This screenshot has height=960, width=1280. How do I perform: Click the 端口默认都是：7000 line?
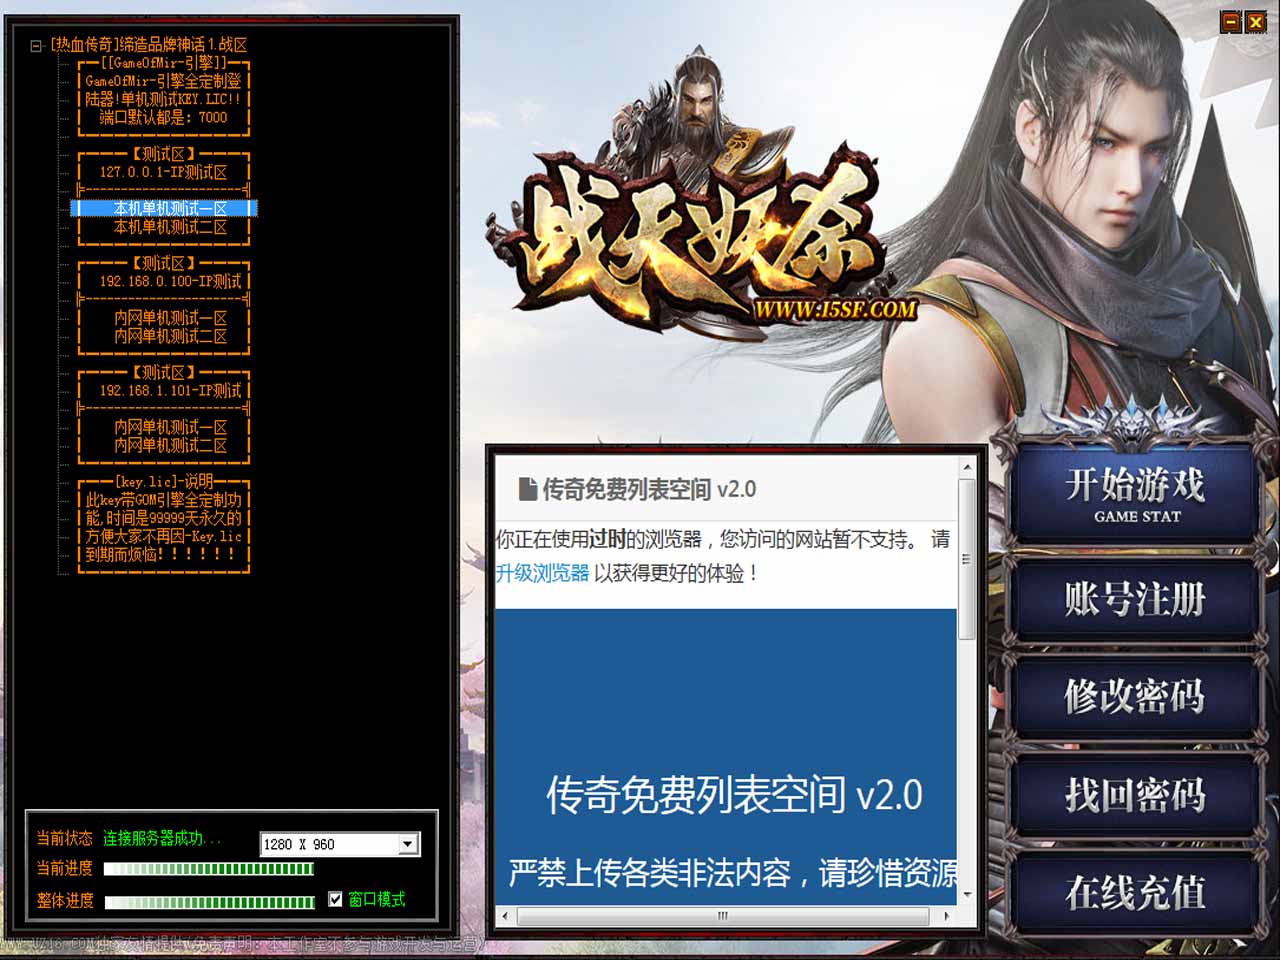tap(165, 117)
